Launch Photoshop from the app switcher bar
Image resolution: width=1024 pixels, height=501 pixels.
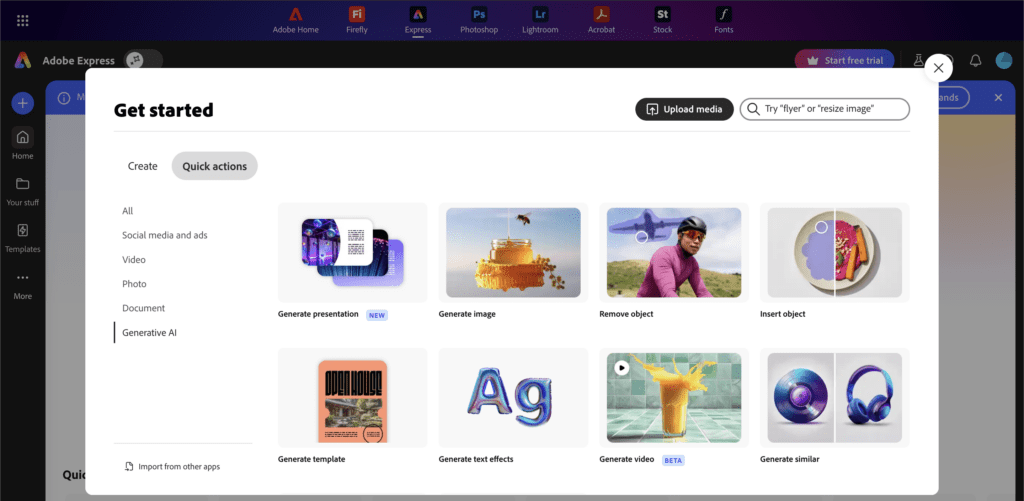(x=479, y=15)
